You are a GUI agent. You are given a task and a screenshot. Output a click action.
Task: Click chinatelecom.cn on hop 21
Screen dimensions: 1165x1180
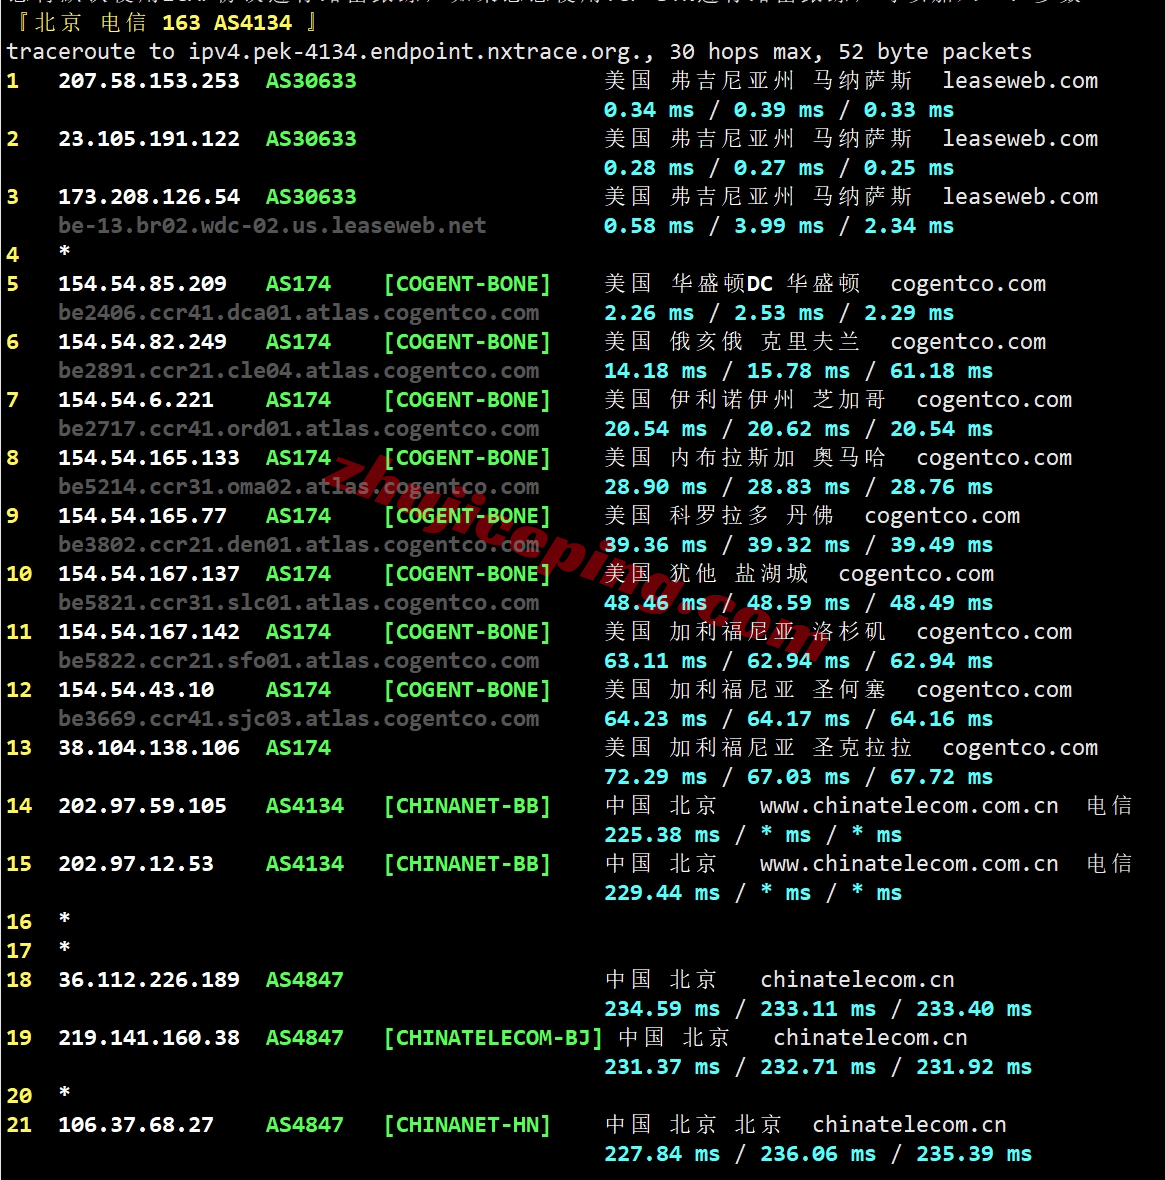[909, 1124]
